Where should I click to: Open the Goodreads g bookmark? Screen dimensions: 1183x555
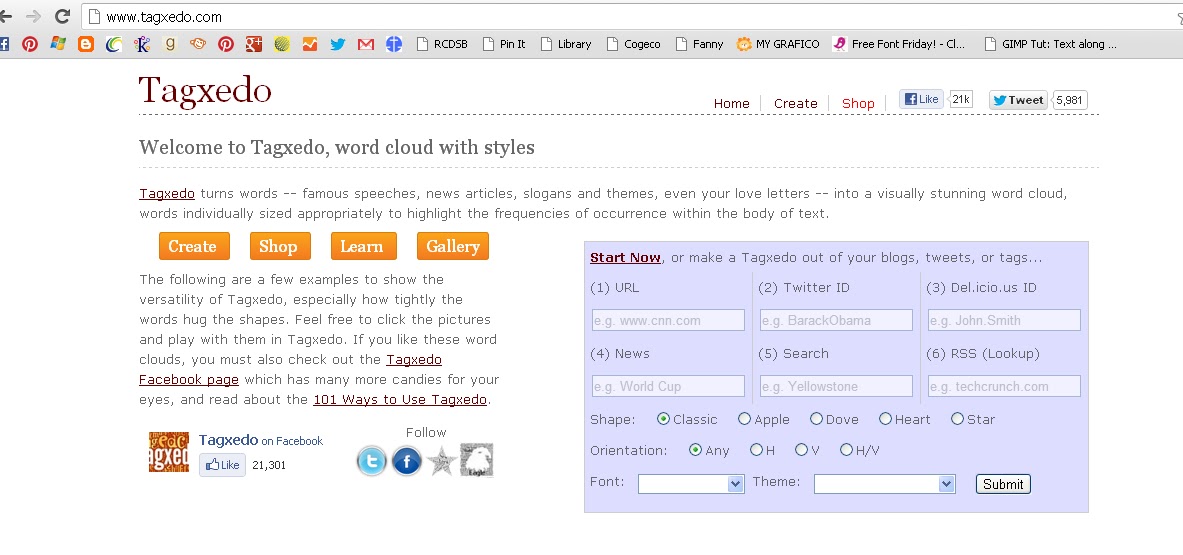click(x=170, y=44)
